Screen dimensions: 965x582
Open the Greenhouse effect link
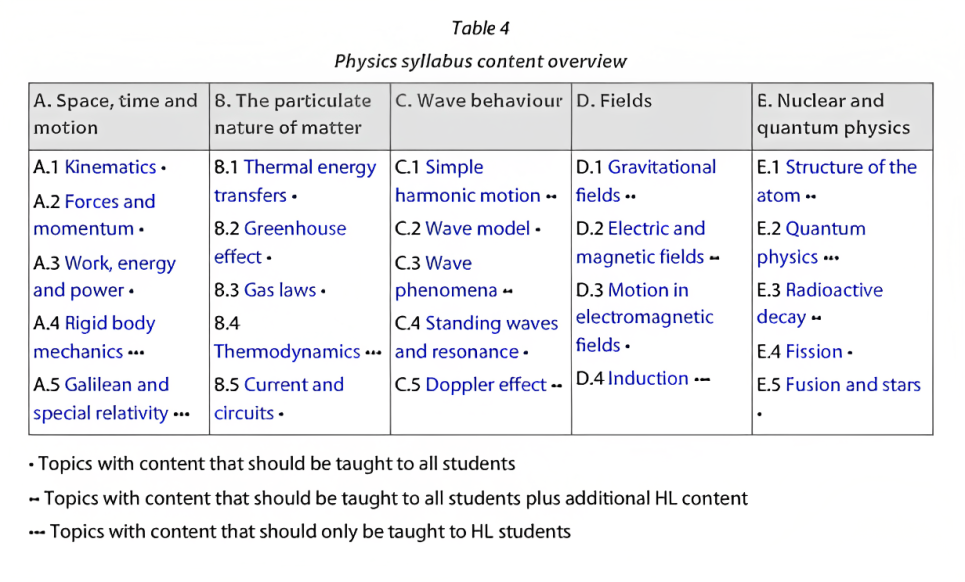pos(295,229)
